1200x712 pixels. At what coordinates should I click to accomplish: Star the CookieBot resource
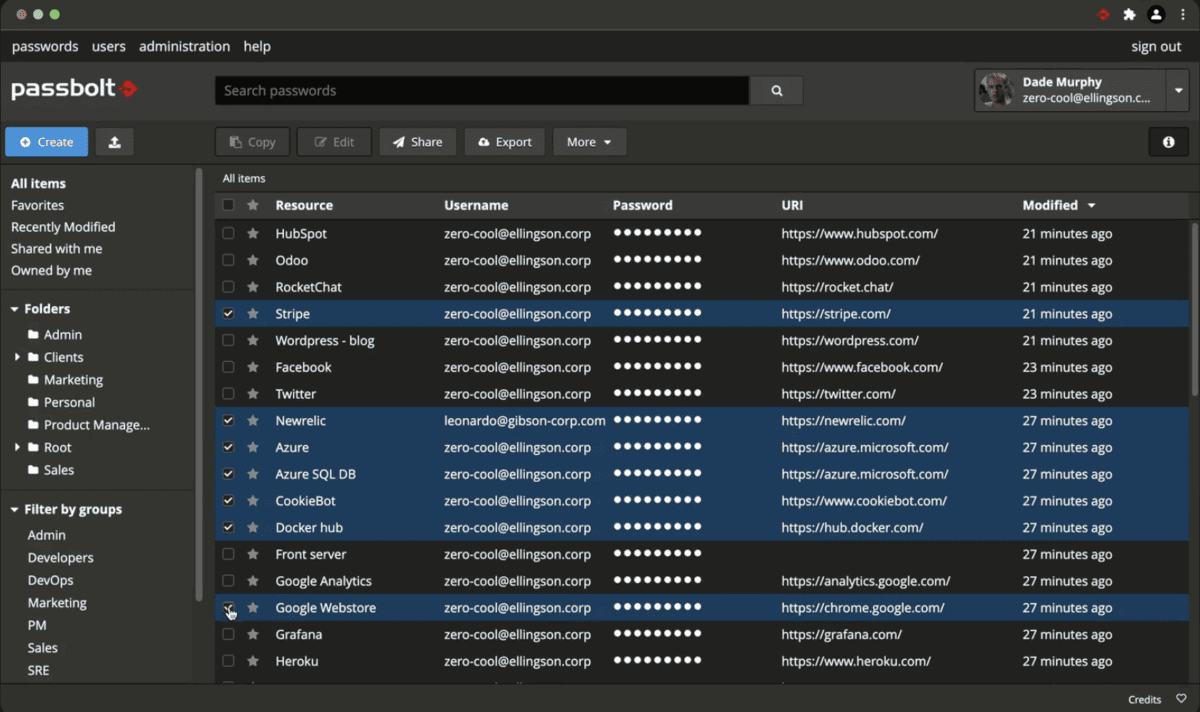(x=253, y=500)
